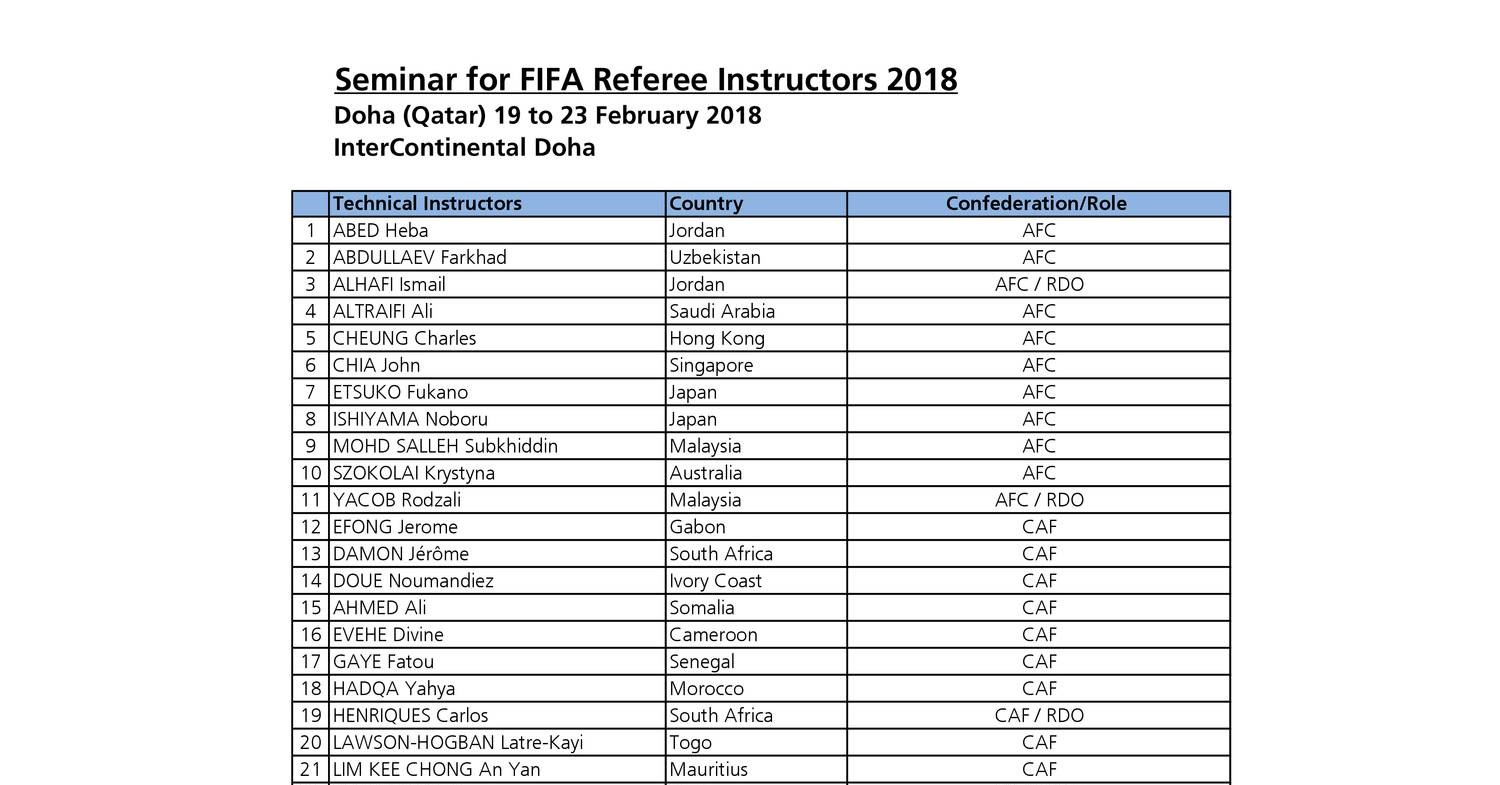
Task: Click the 'Doha (Qatar) 19 to 23 February 2018' subtitle
Action: click(547, 115)
